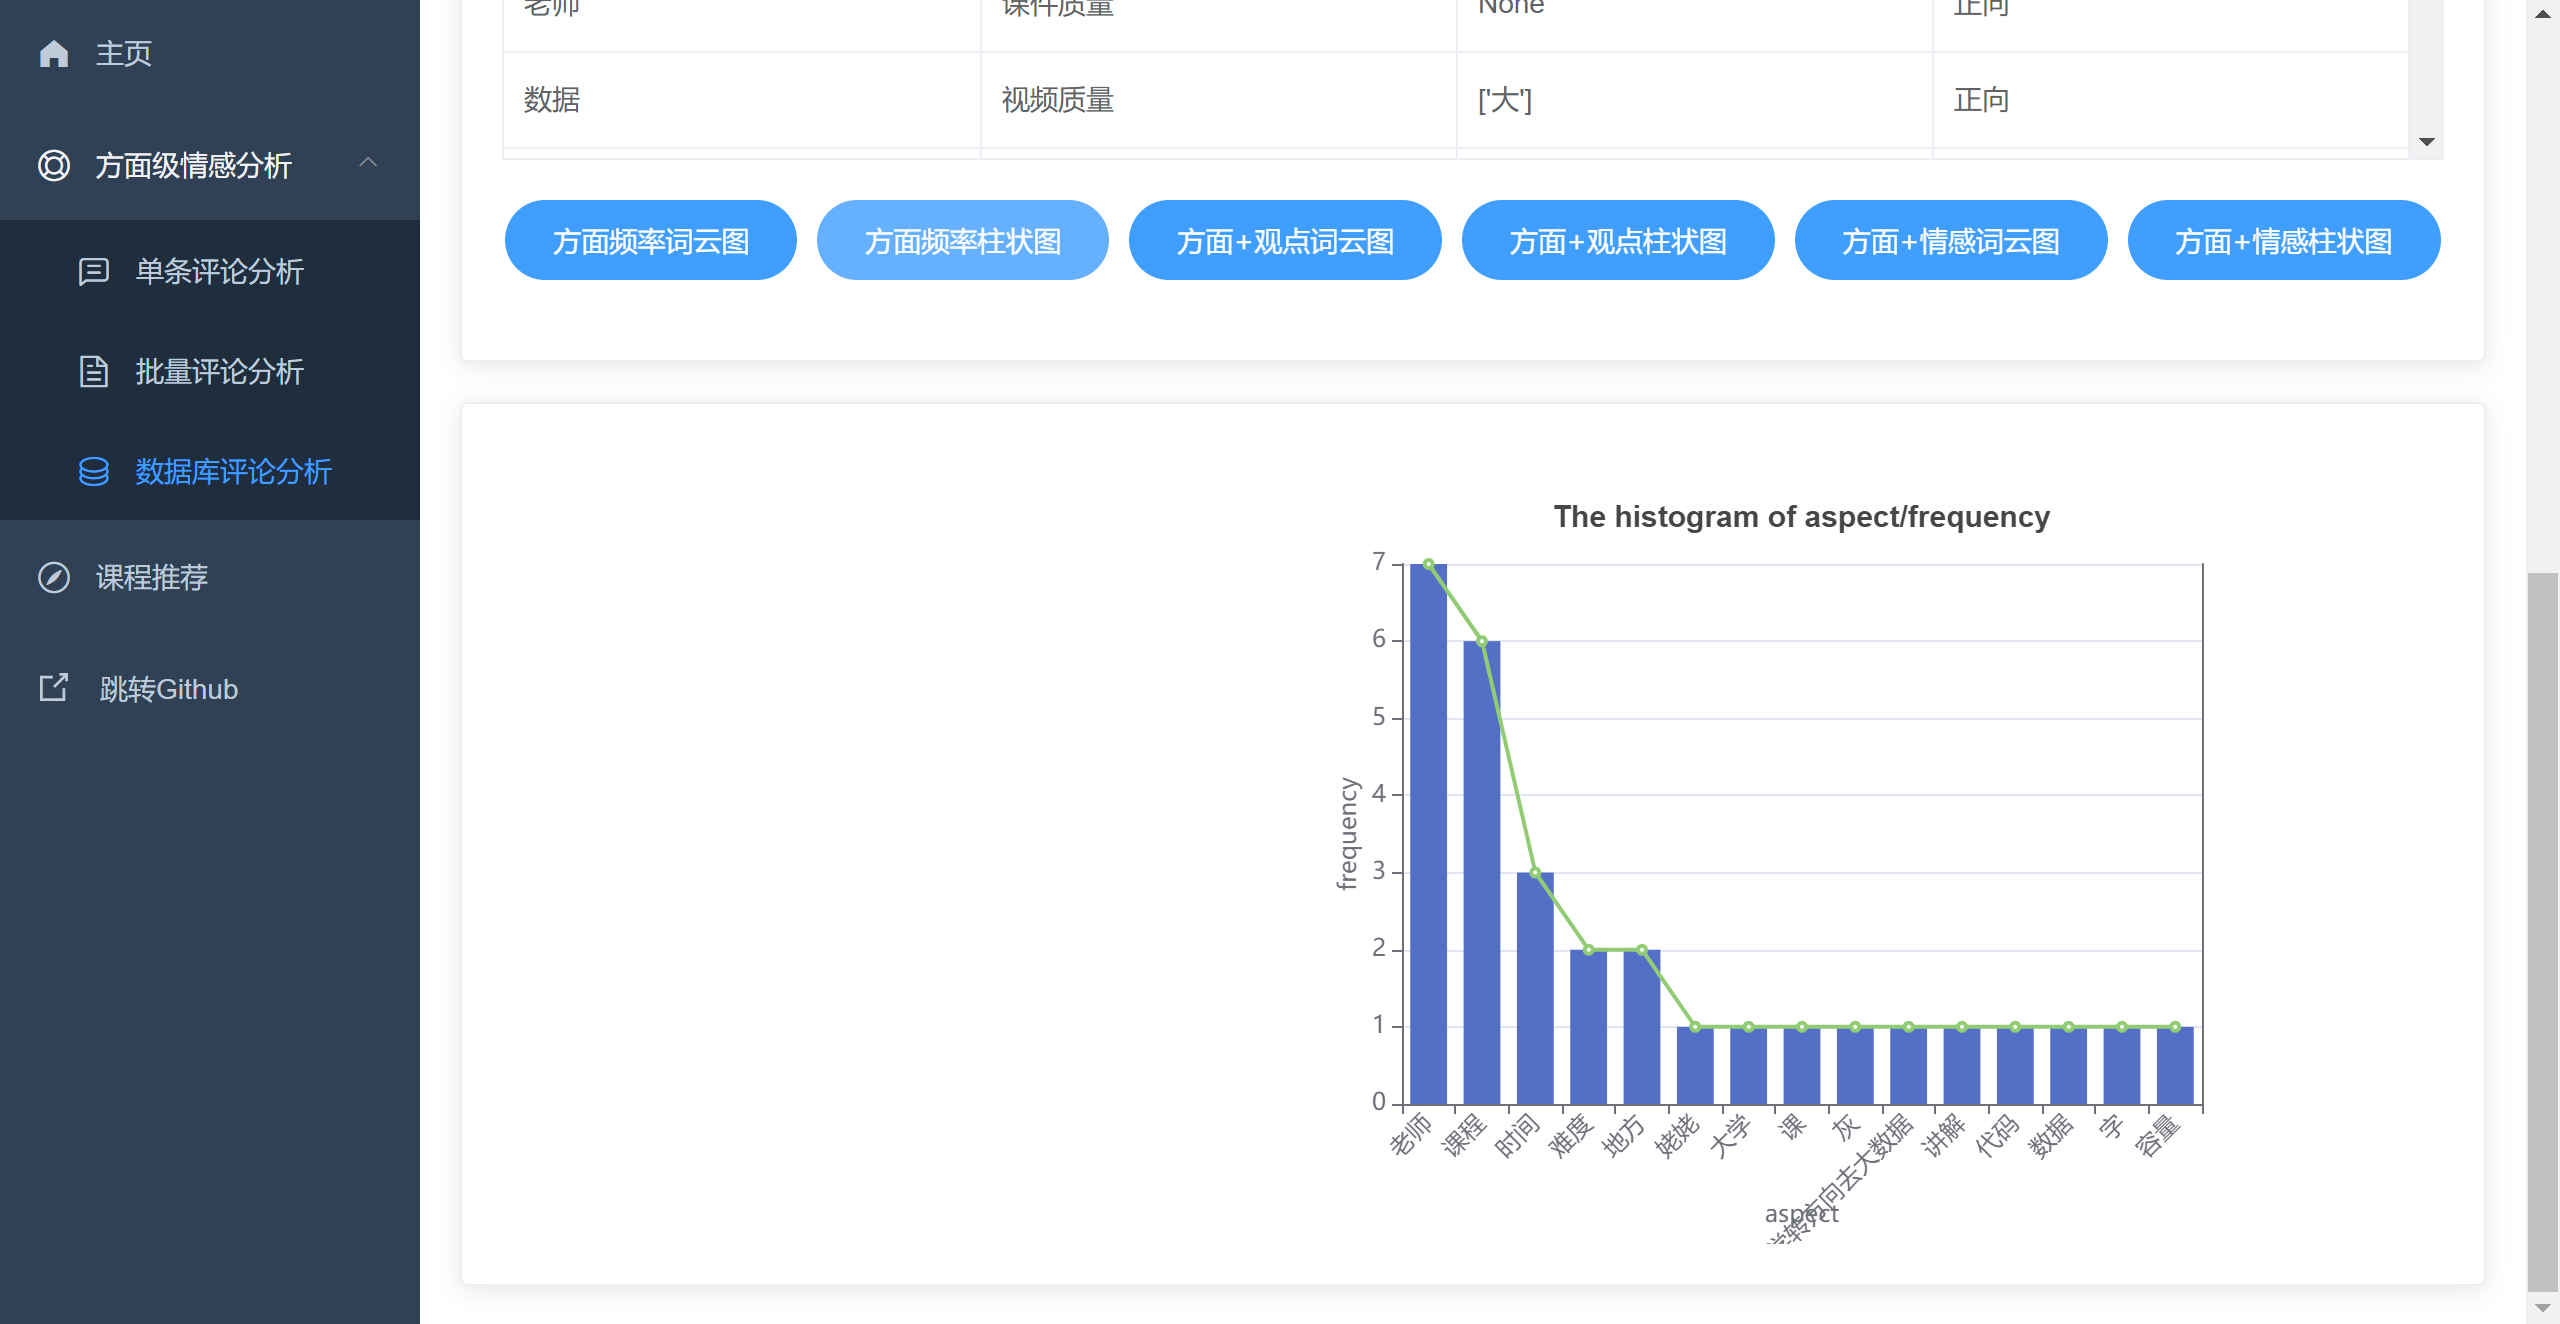Click the aspect sentiment analysis lifebuoy icon
Screen dimensions: 2560x1324
tap(54, 165)
